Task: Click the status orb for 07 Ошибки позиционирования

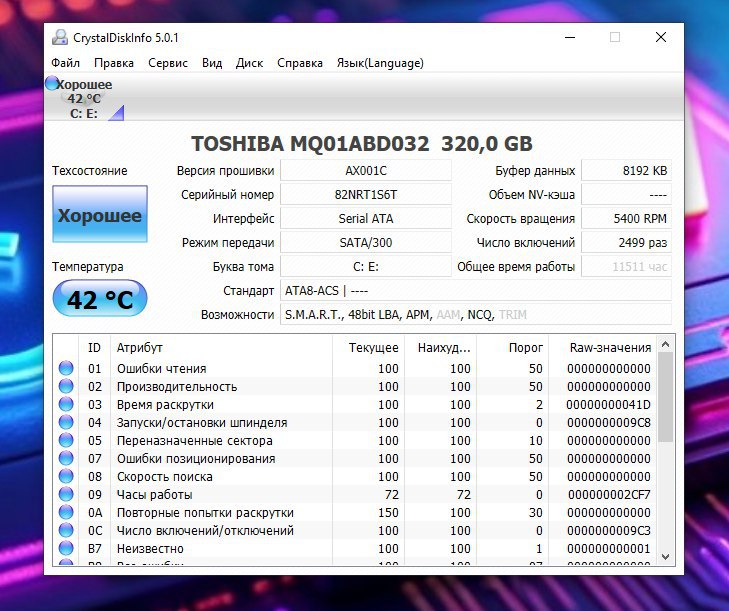Action: (66, 458)
